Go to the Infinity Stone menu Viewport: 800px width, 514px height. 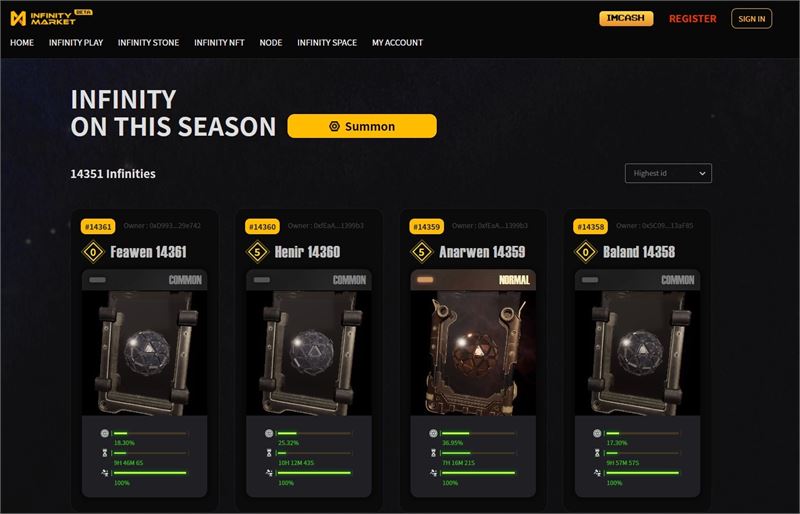[x=148, y=43]
